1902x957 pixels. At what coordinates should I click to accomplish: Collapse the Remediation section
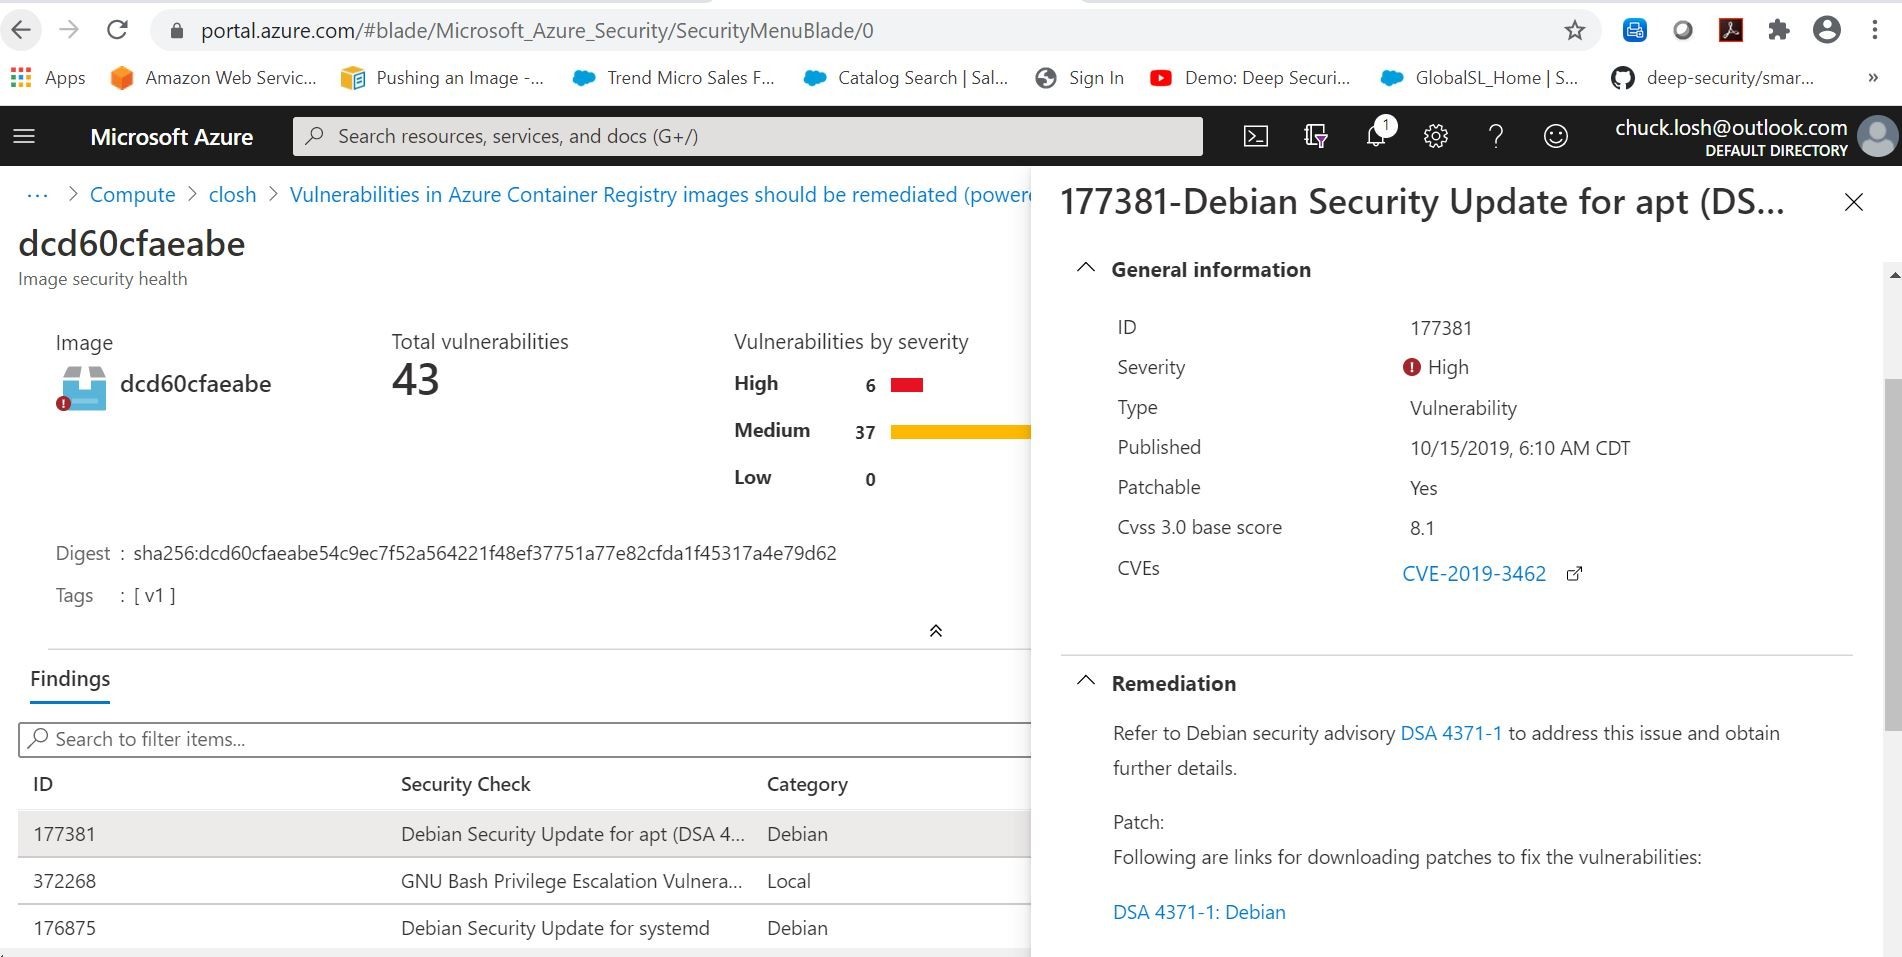point(1085,682)
